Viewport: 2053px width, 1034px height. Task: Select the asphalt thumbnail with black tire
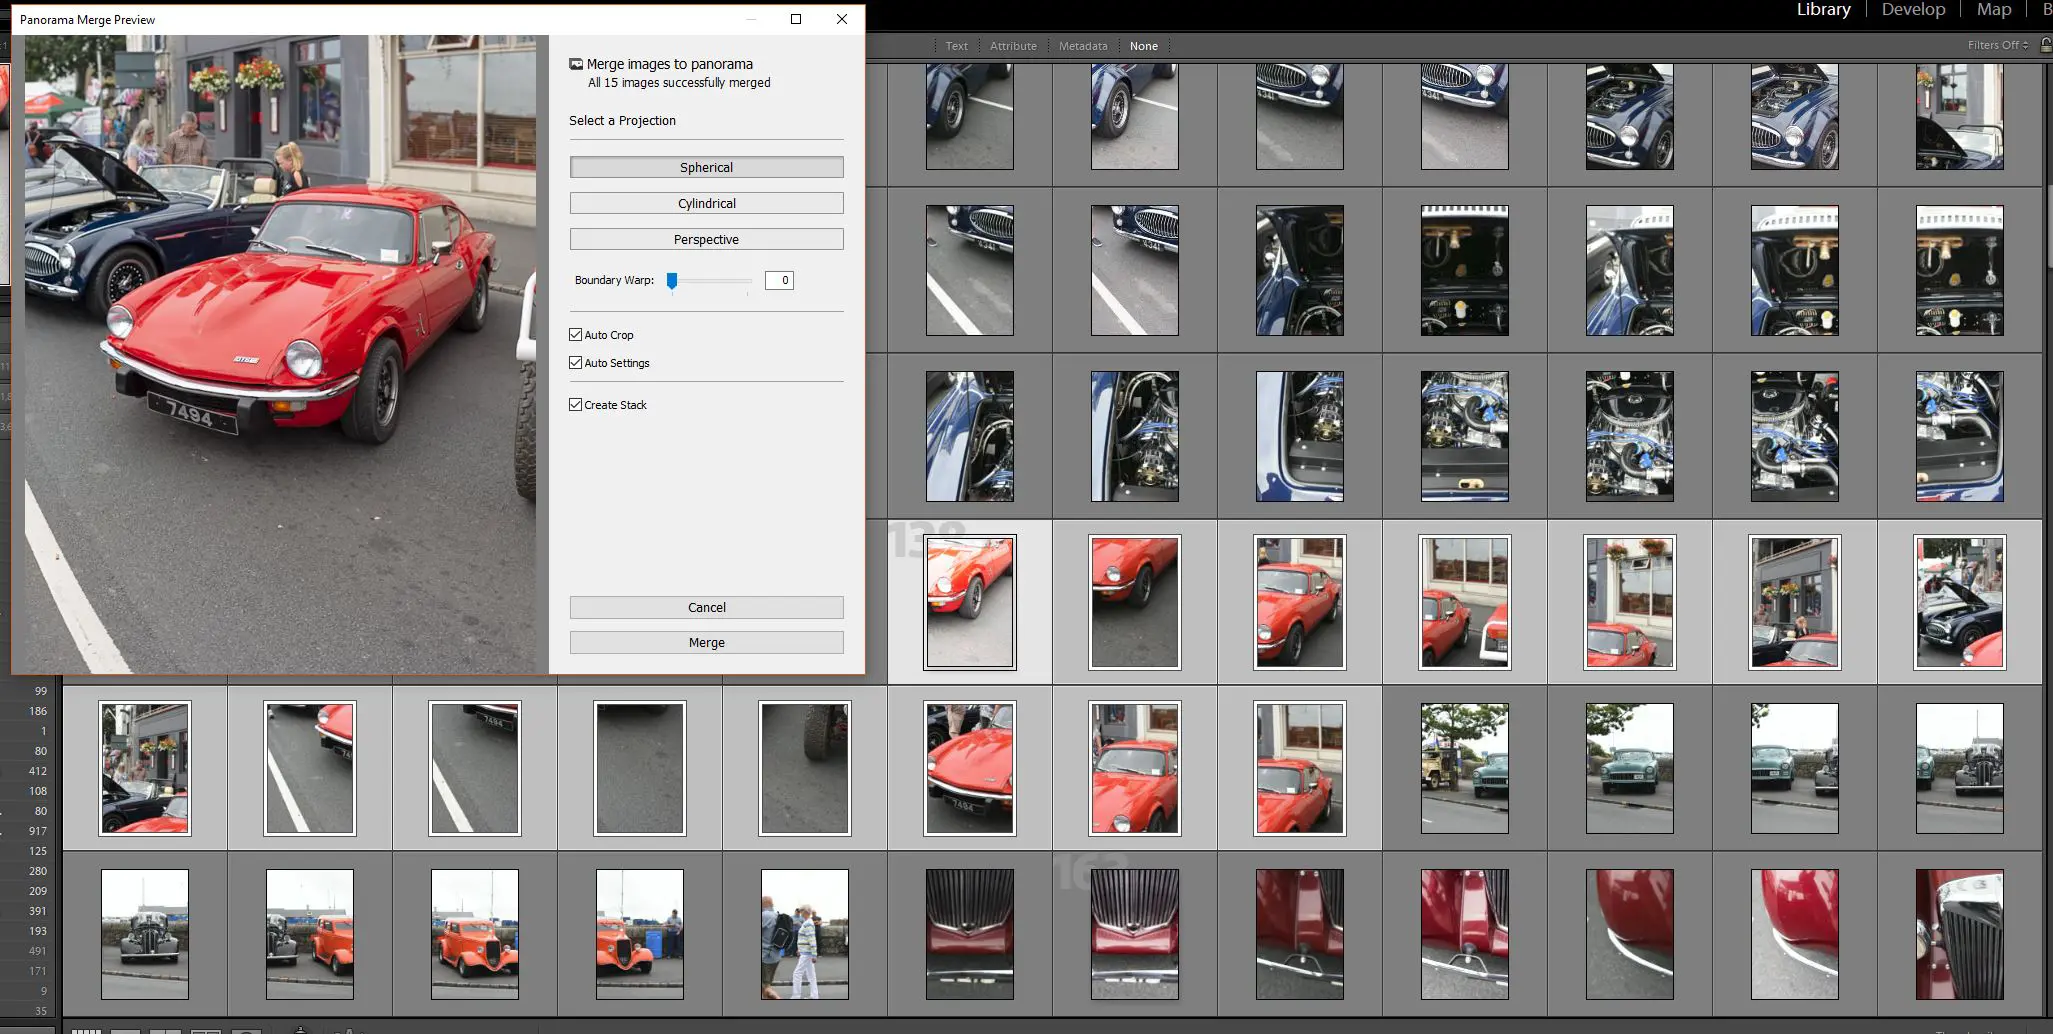click(x=805, y=768)
